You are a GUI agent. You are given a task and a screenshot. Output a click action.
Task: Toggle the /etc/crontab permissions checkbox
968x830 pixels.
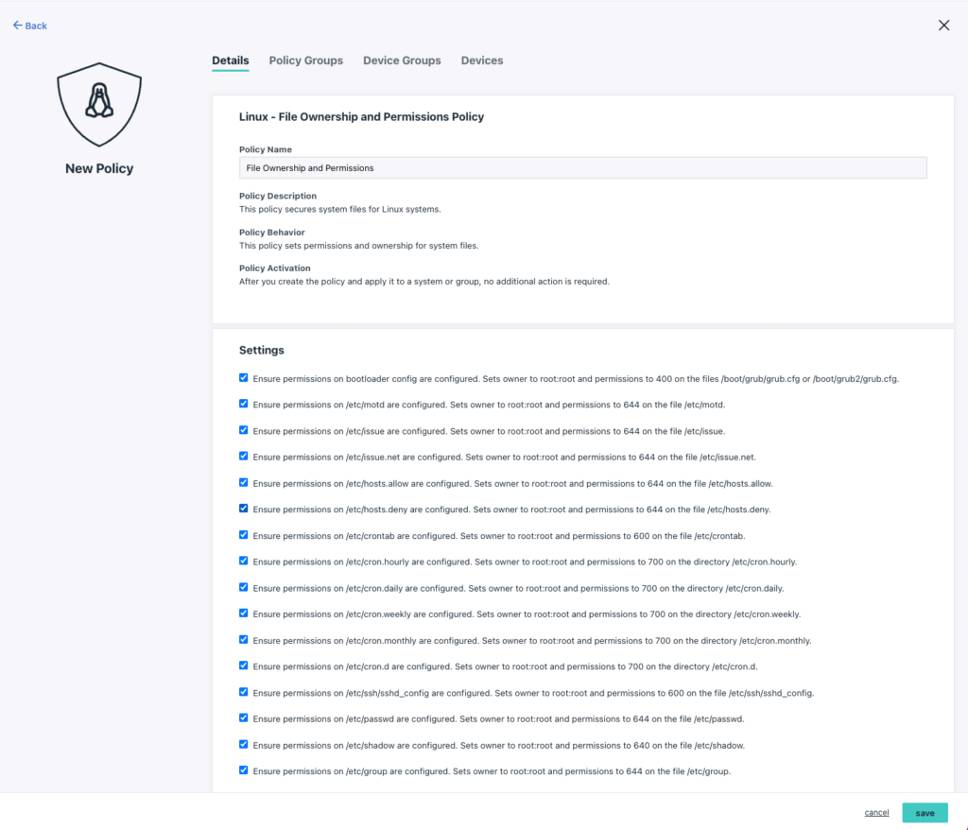point(243,536)
